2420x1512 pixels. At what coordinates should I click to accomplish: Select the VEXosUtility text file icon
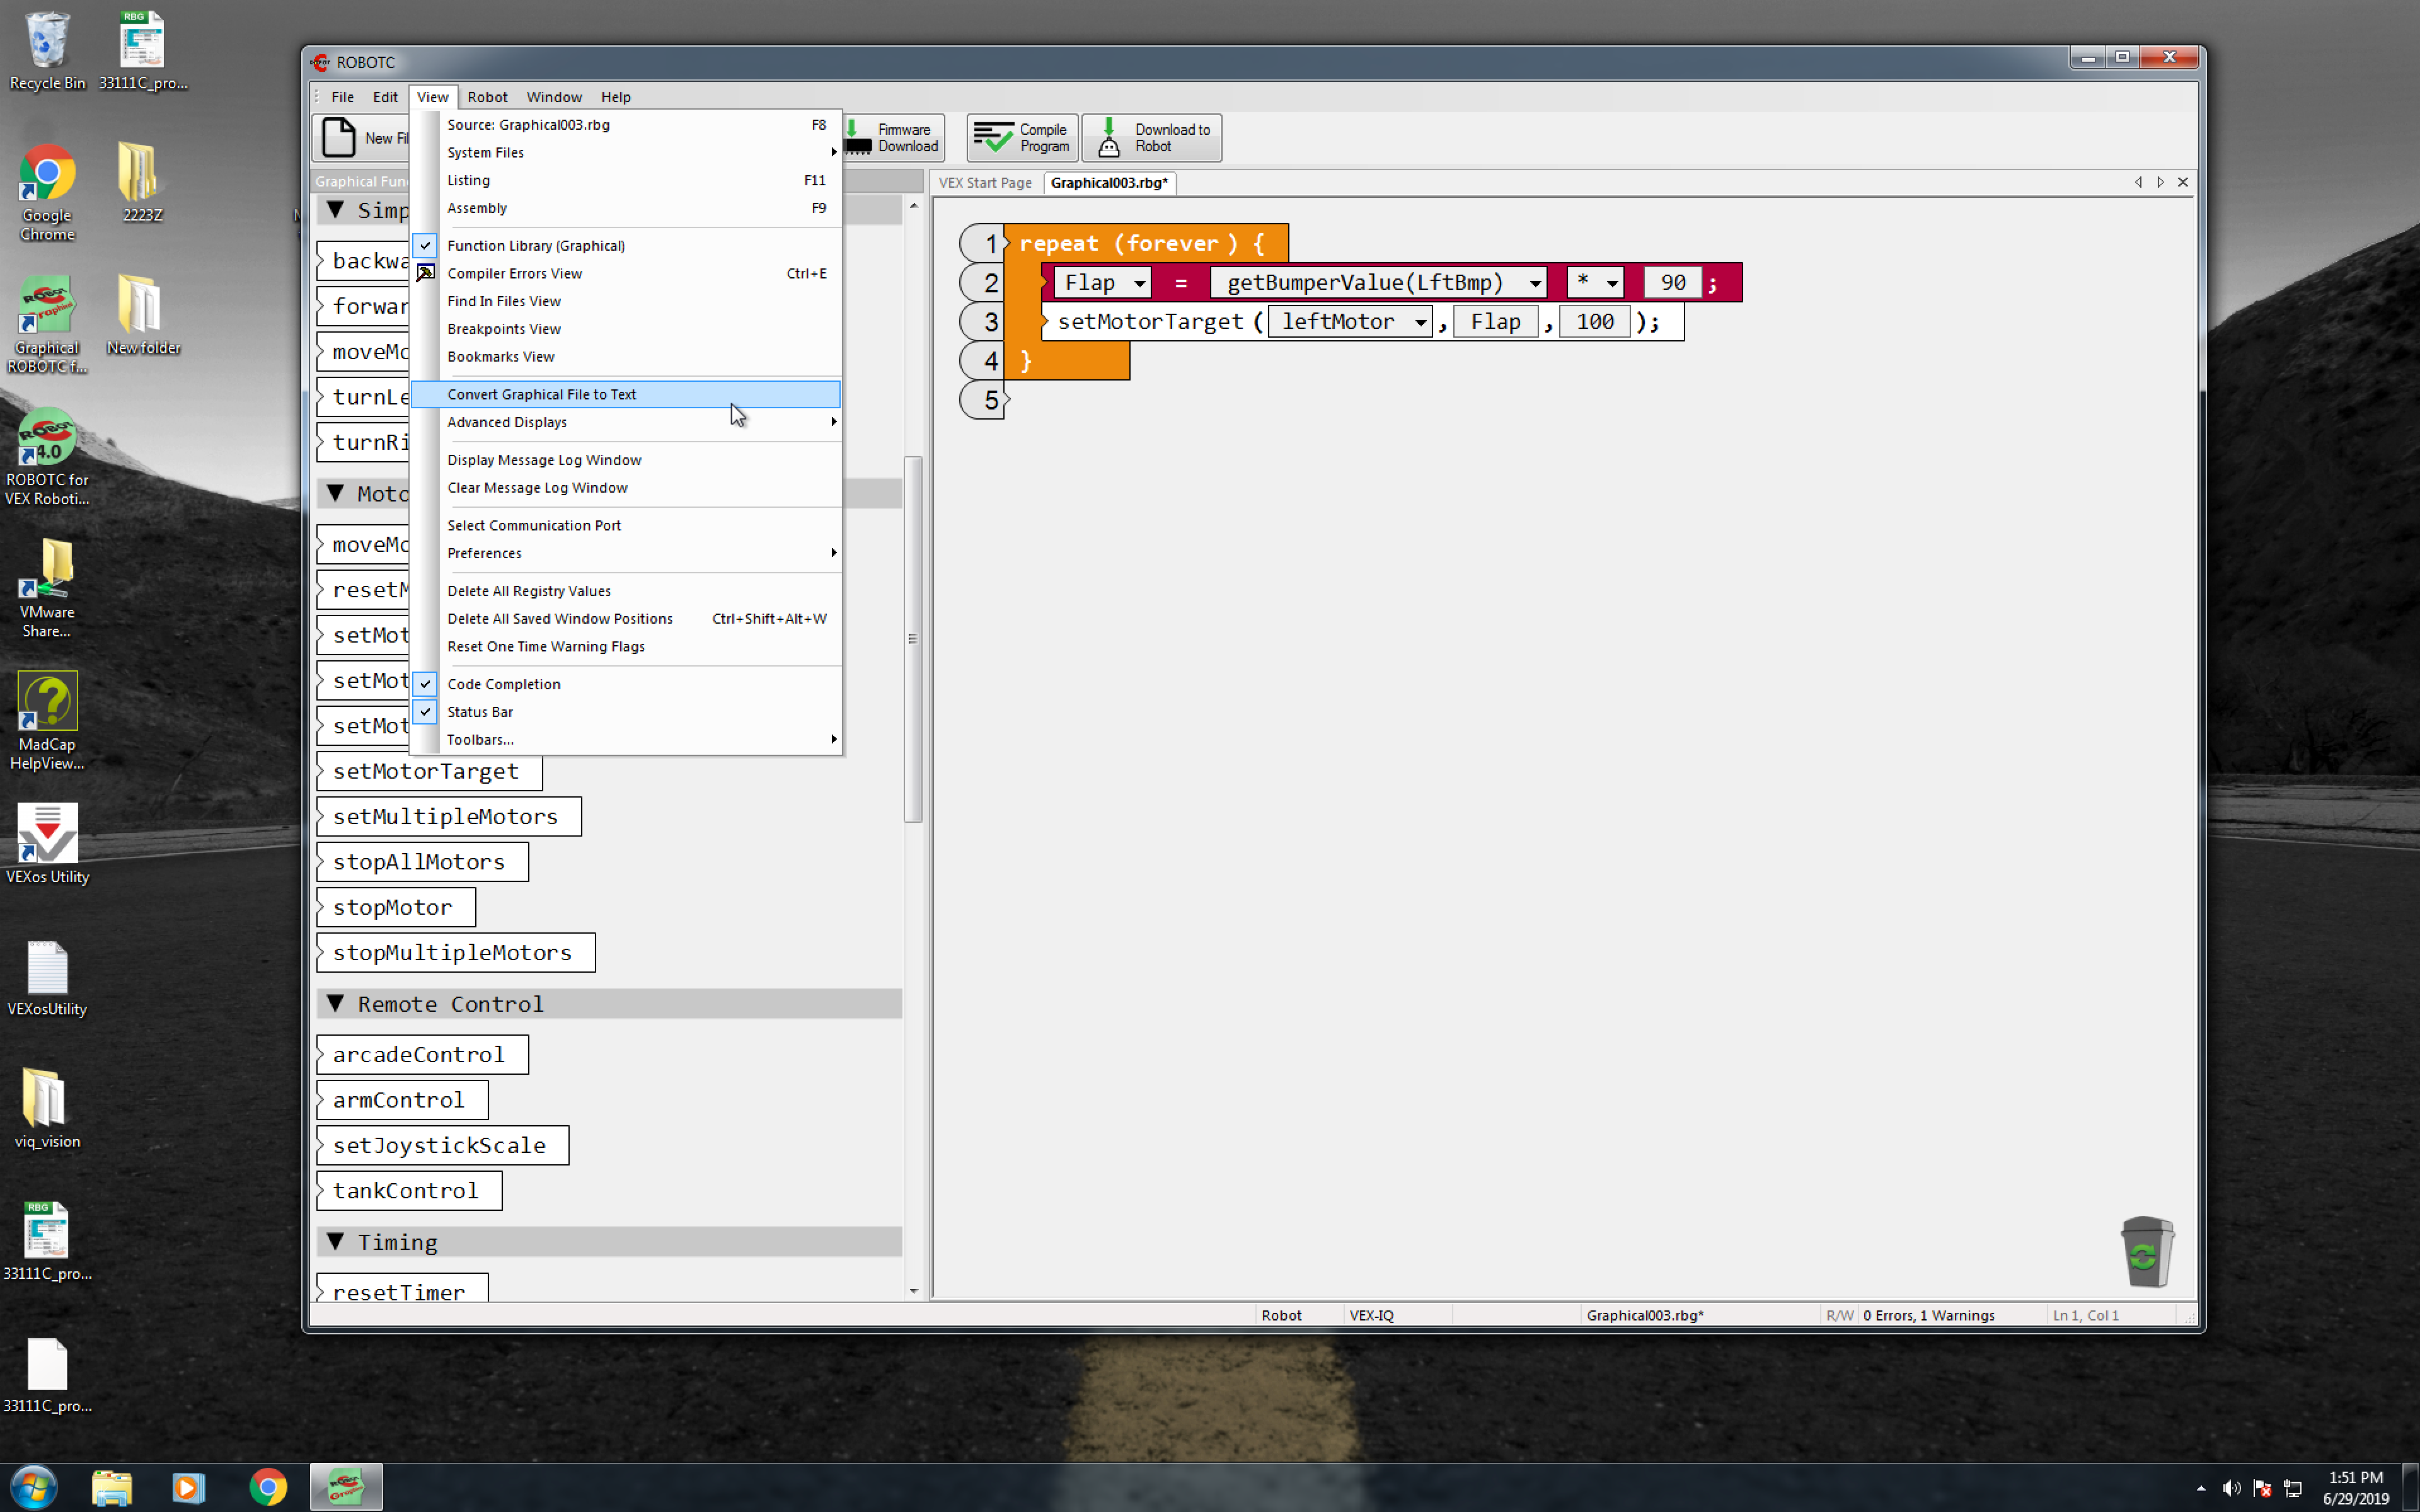click(47, 978)
